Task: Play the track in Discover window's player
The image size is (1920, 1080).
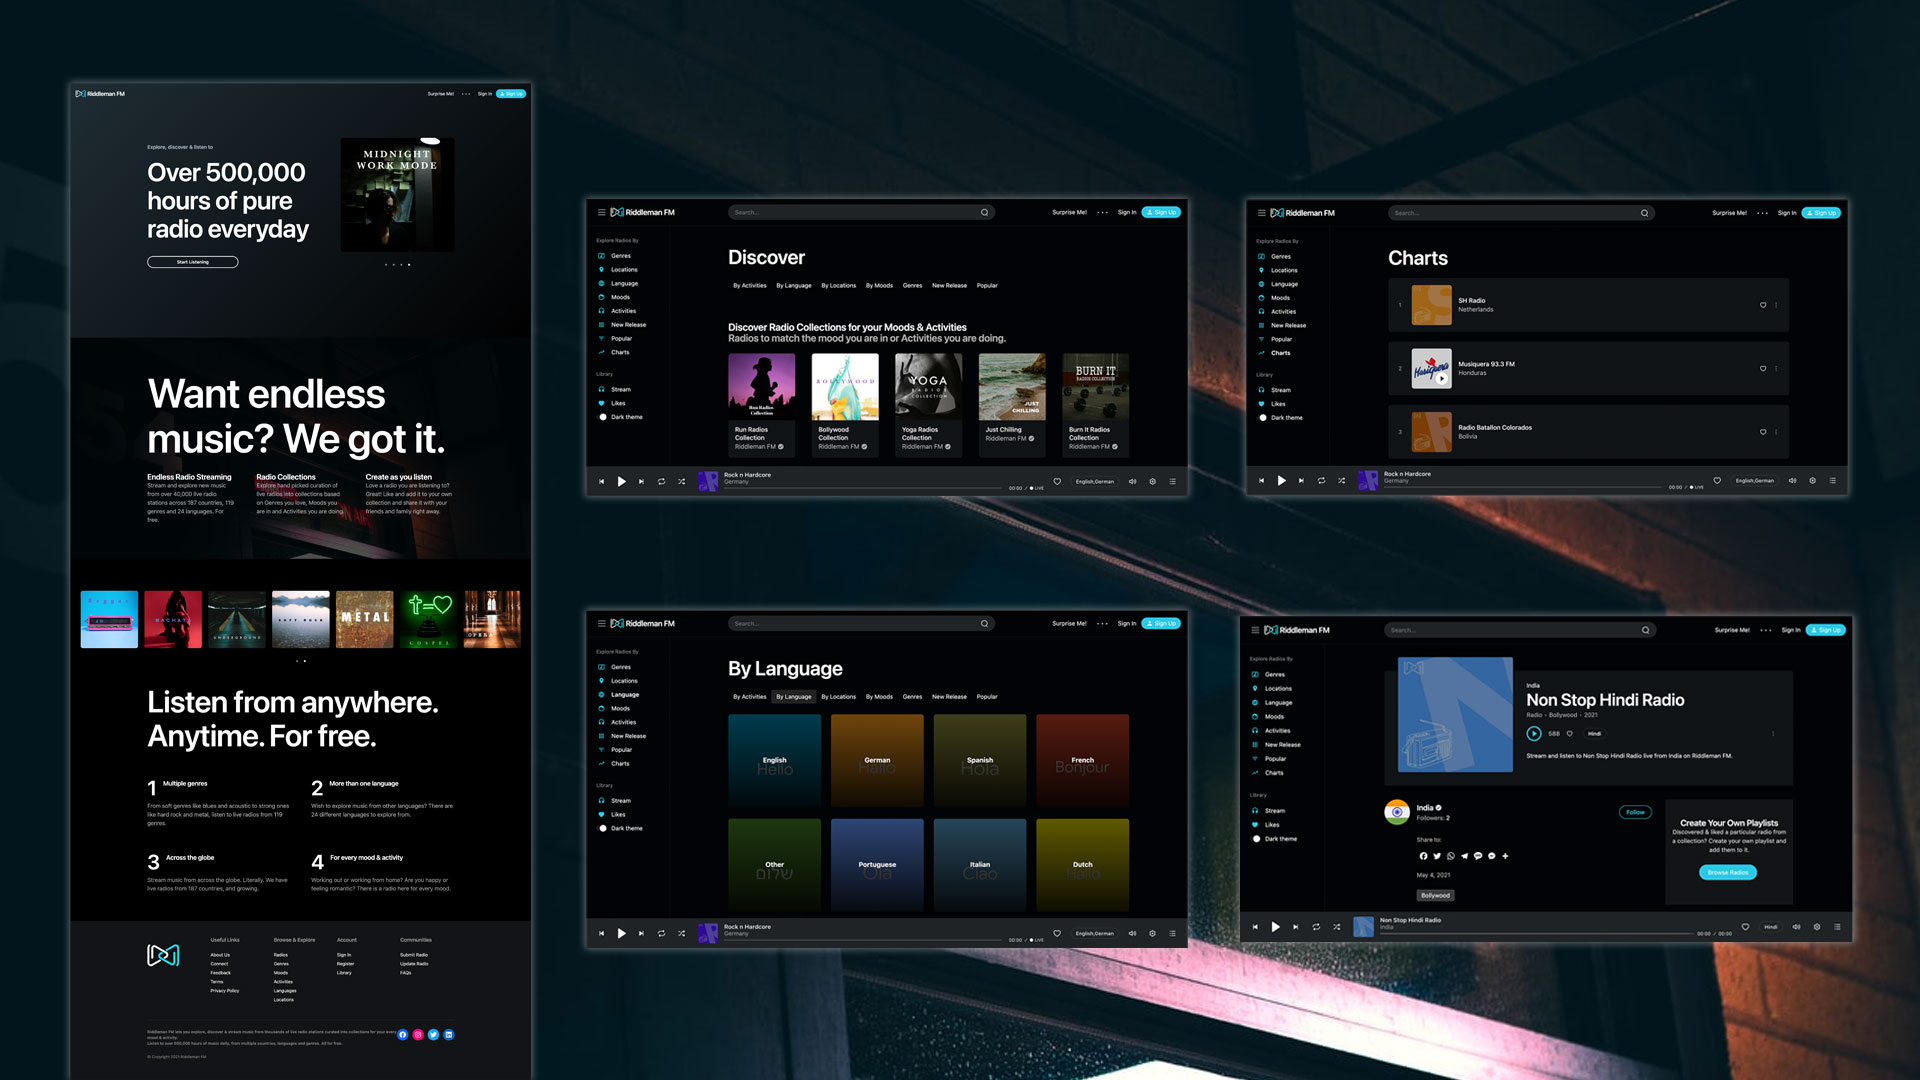Action: 621,481
